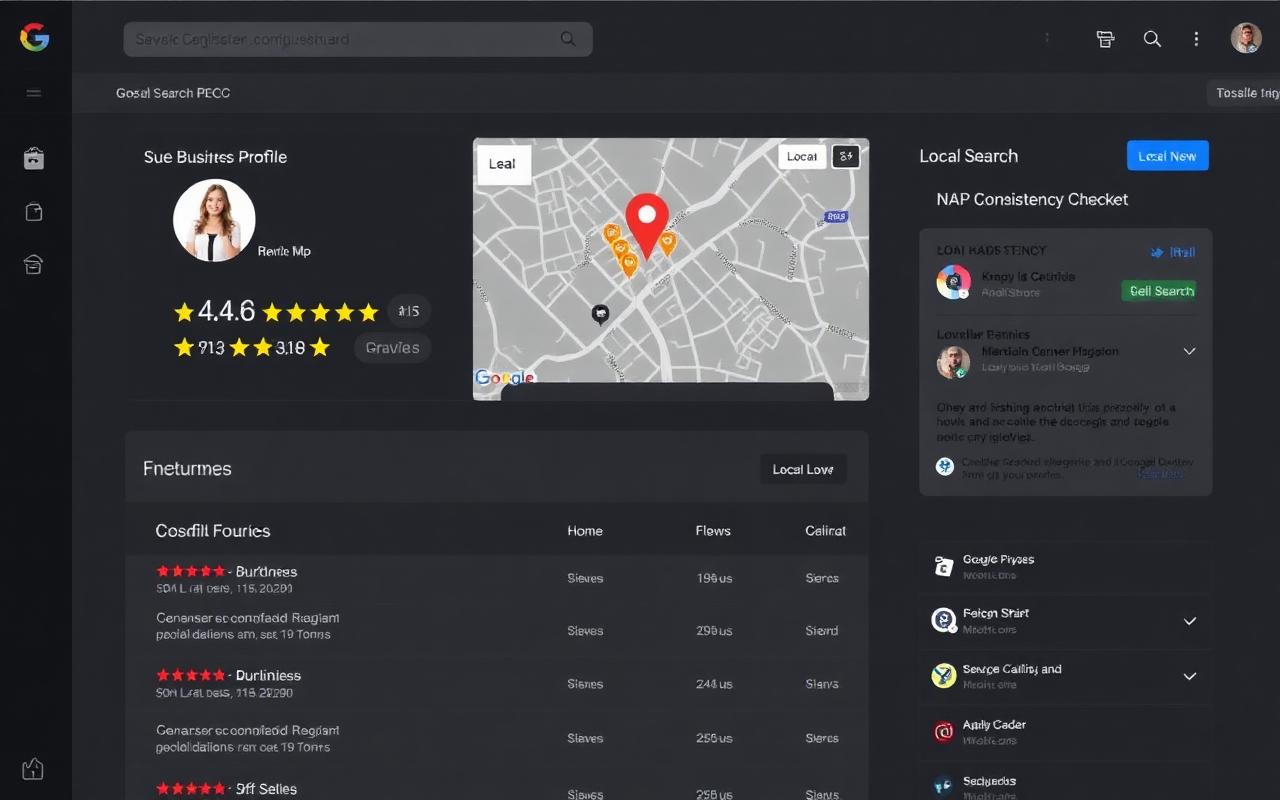This screenshot has width=1280, height=800.
Task: Expand the Sevrge Calling row chevron
Action: [1190, 676]
